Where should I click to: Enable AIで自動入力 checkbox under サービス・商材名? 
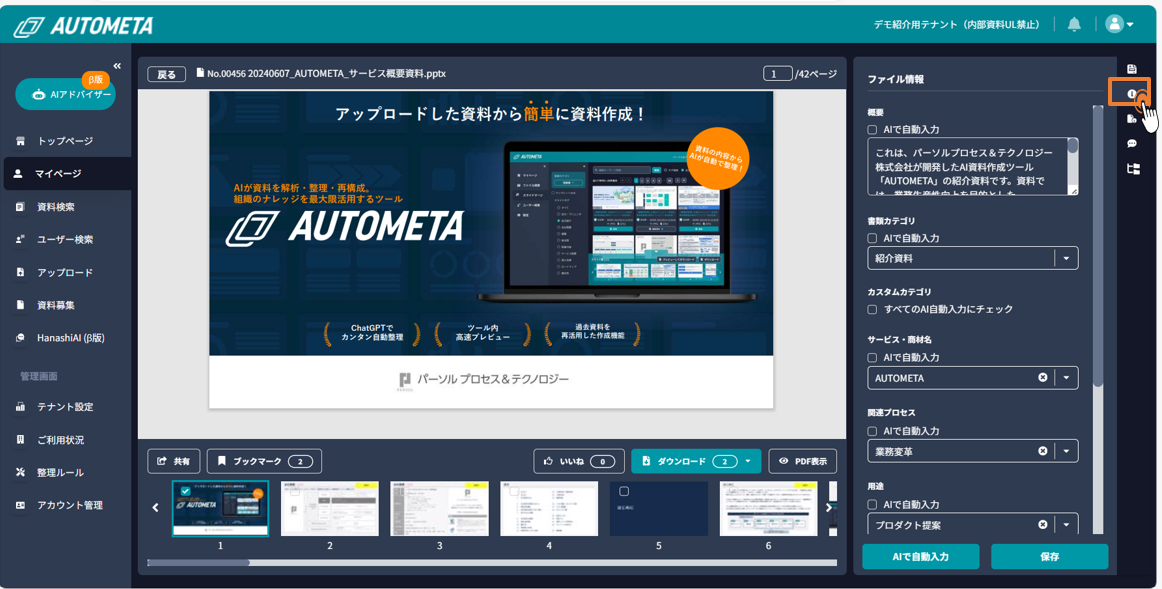872,358
